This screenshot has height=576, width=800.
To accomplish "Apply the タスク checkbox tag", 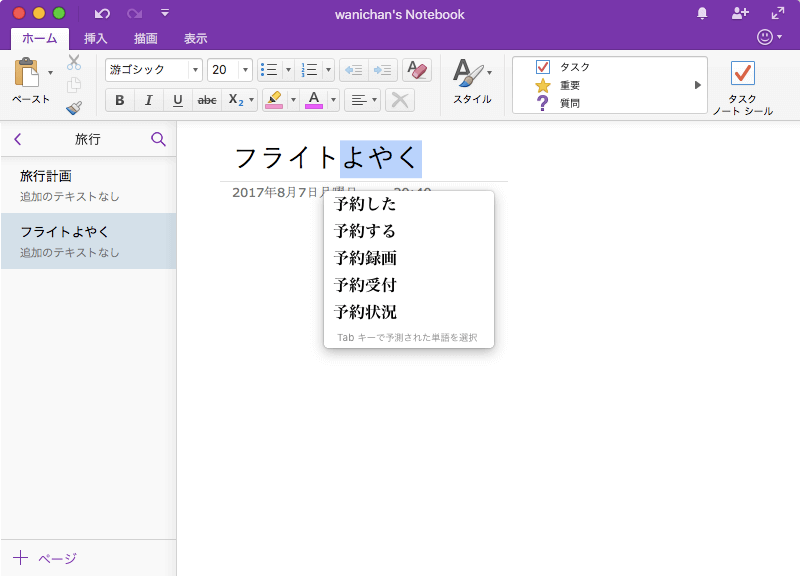I will tap(564, 67).
